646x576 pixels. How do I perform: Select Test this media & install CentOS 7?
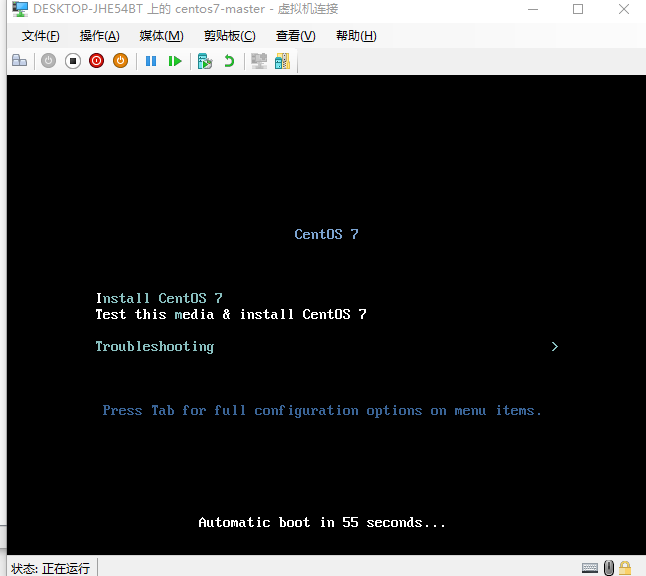[231, 314]
